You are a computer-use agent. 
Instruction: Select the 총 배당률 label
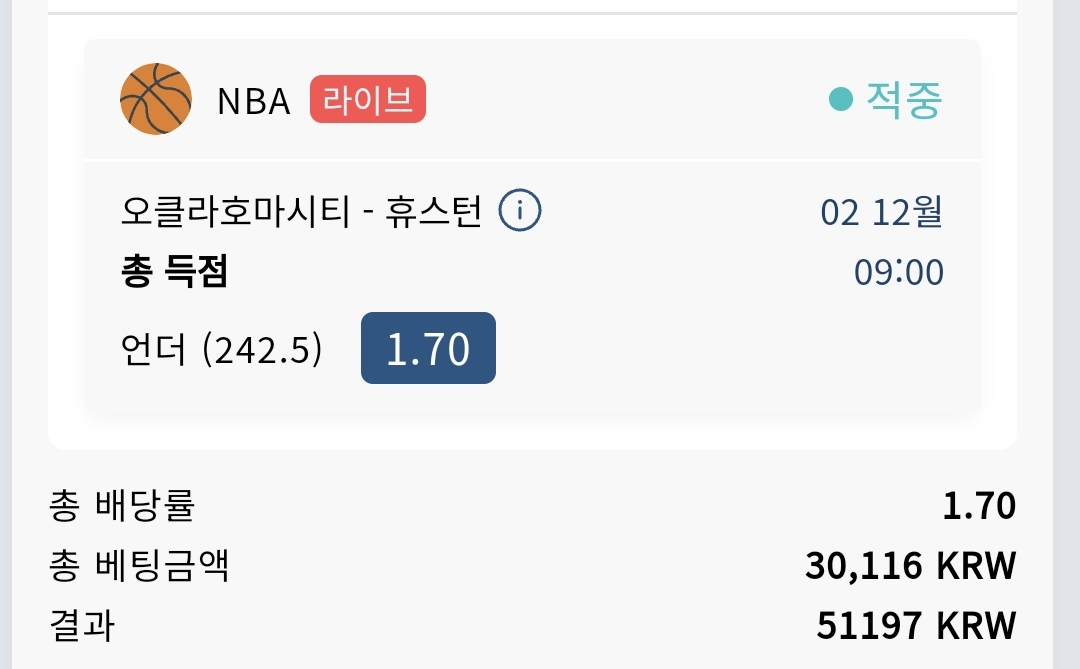(123, 505)
